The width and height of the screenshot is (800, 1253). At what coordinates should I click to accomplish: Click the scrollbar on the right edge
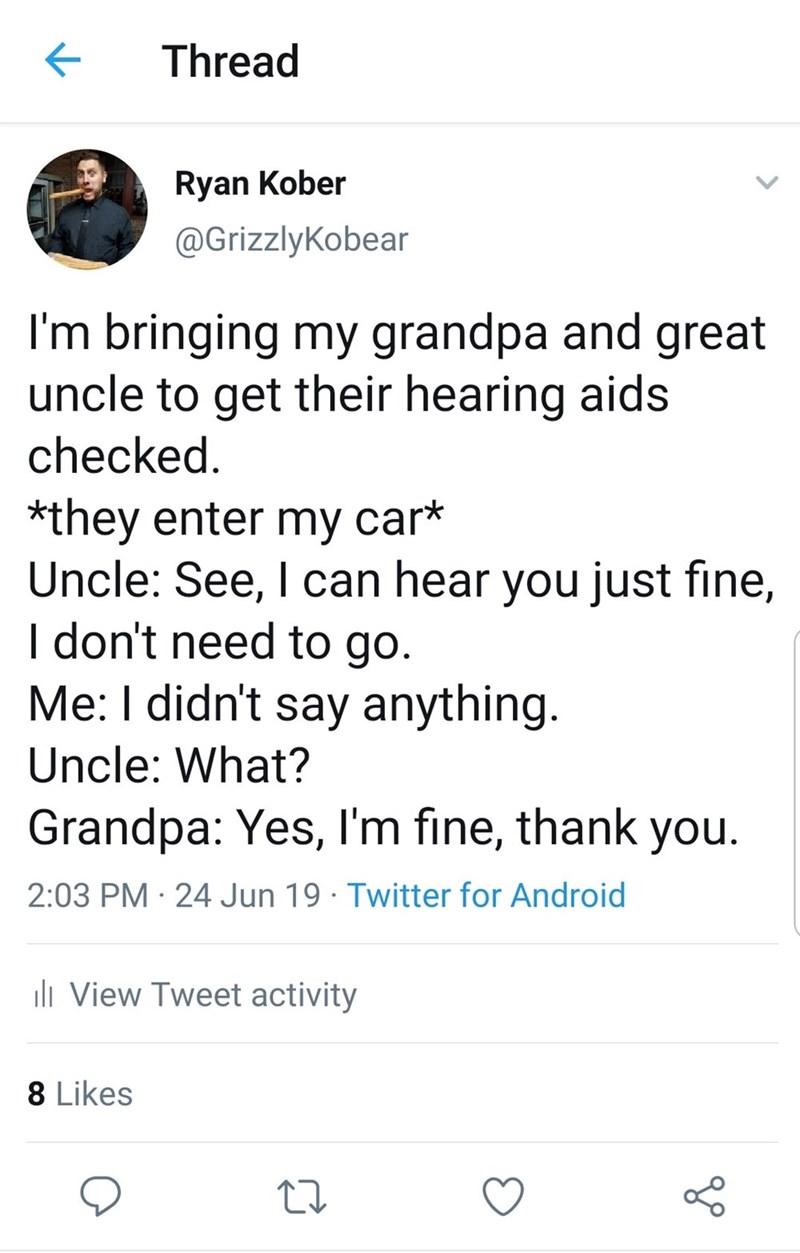pyautogui.click(x=795, y=780)
